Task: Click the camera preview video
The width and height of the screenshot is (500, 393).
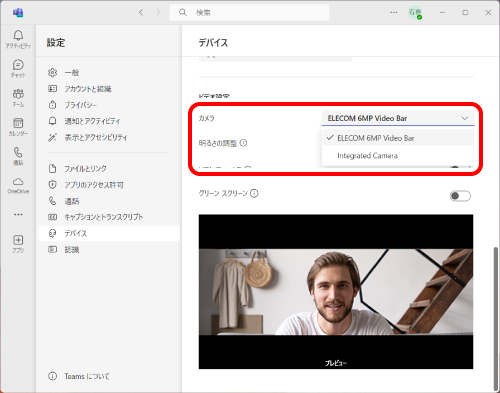Action: click(336, 292)
